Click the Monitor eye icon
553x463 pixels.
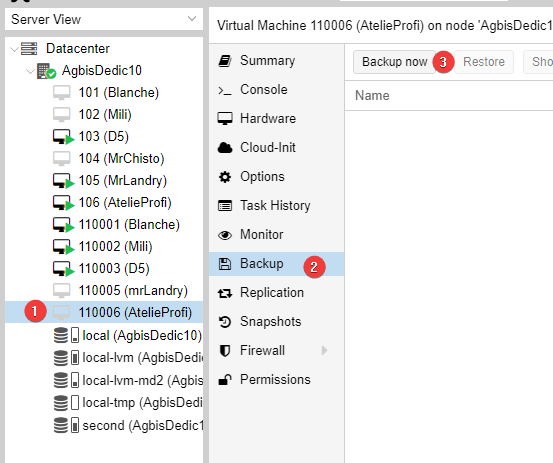pos(225,235)
